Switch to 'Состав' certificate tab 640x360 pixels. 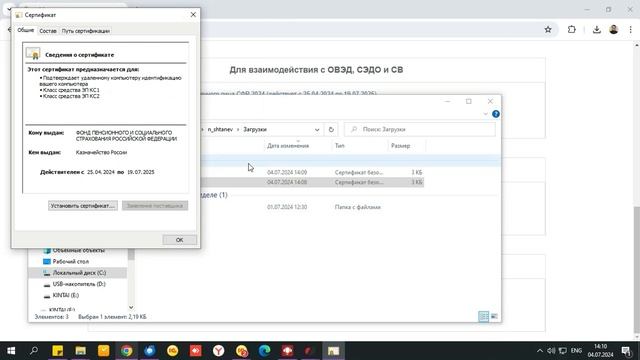(48, 31)
